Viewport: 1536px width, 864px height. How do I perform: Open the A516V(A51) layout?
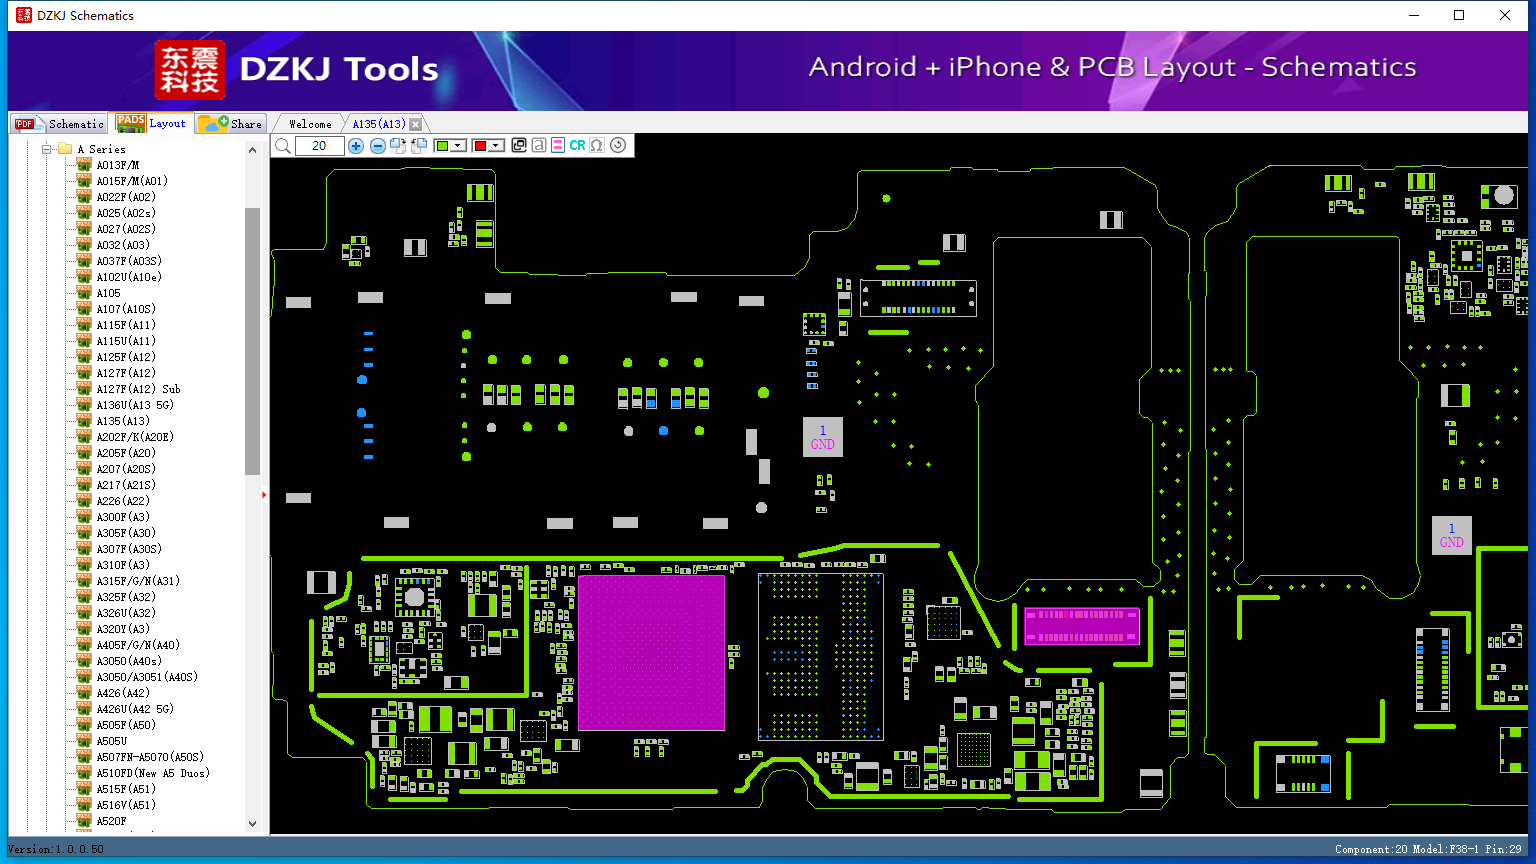(x=126, y=805)
